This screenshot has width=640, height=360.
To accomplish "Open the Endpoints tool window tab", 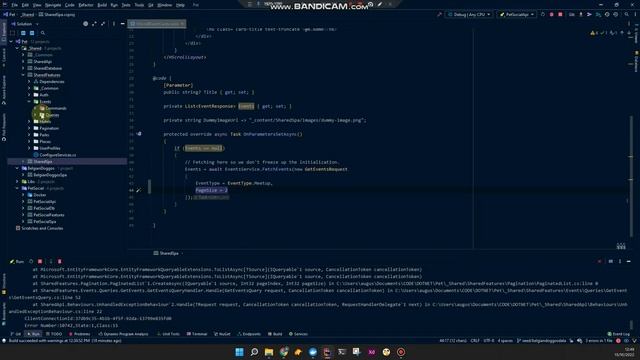I will [249, 334].
